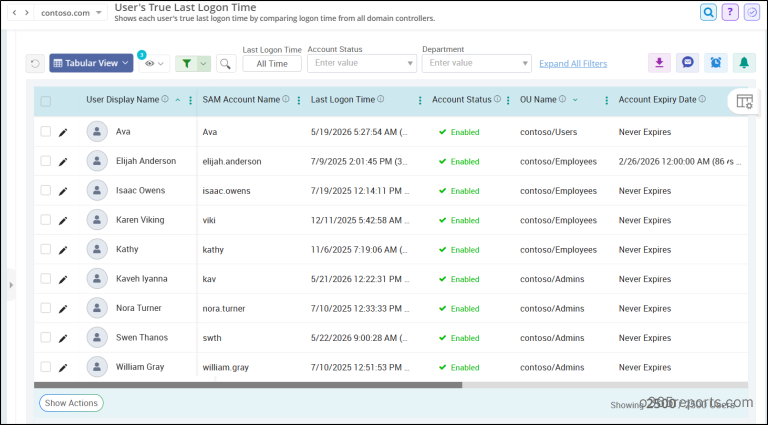
Task: Edit Karen Viking using the pencil icon
Action: point(63,220)
